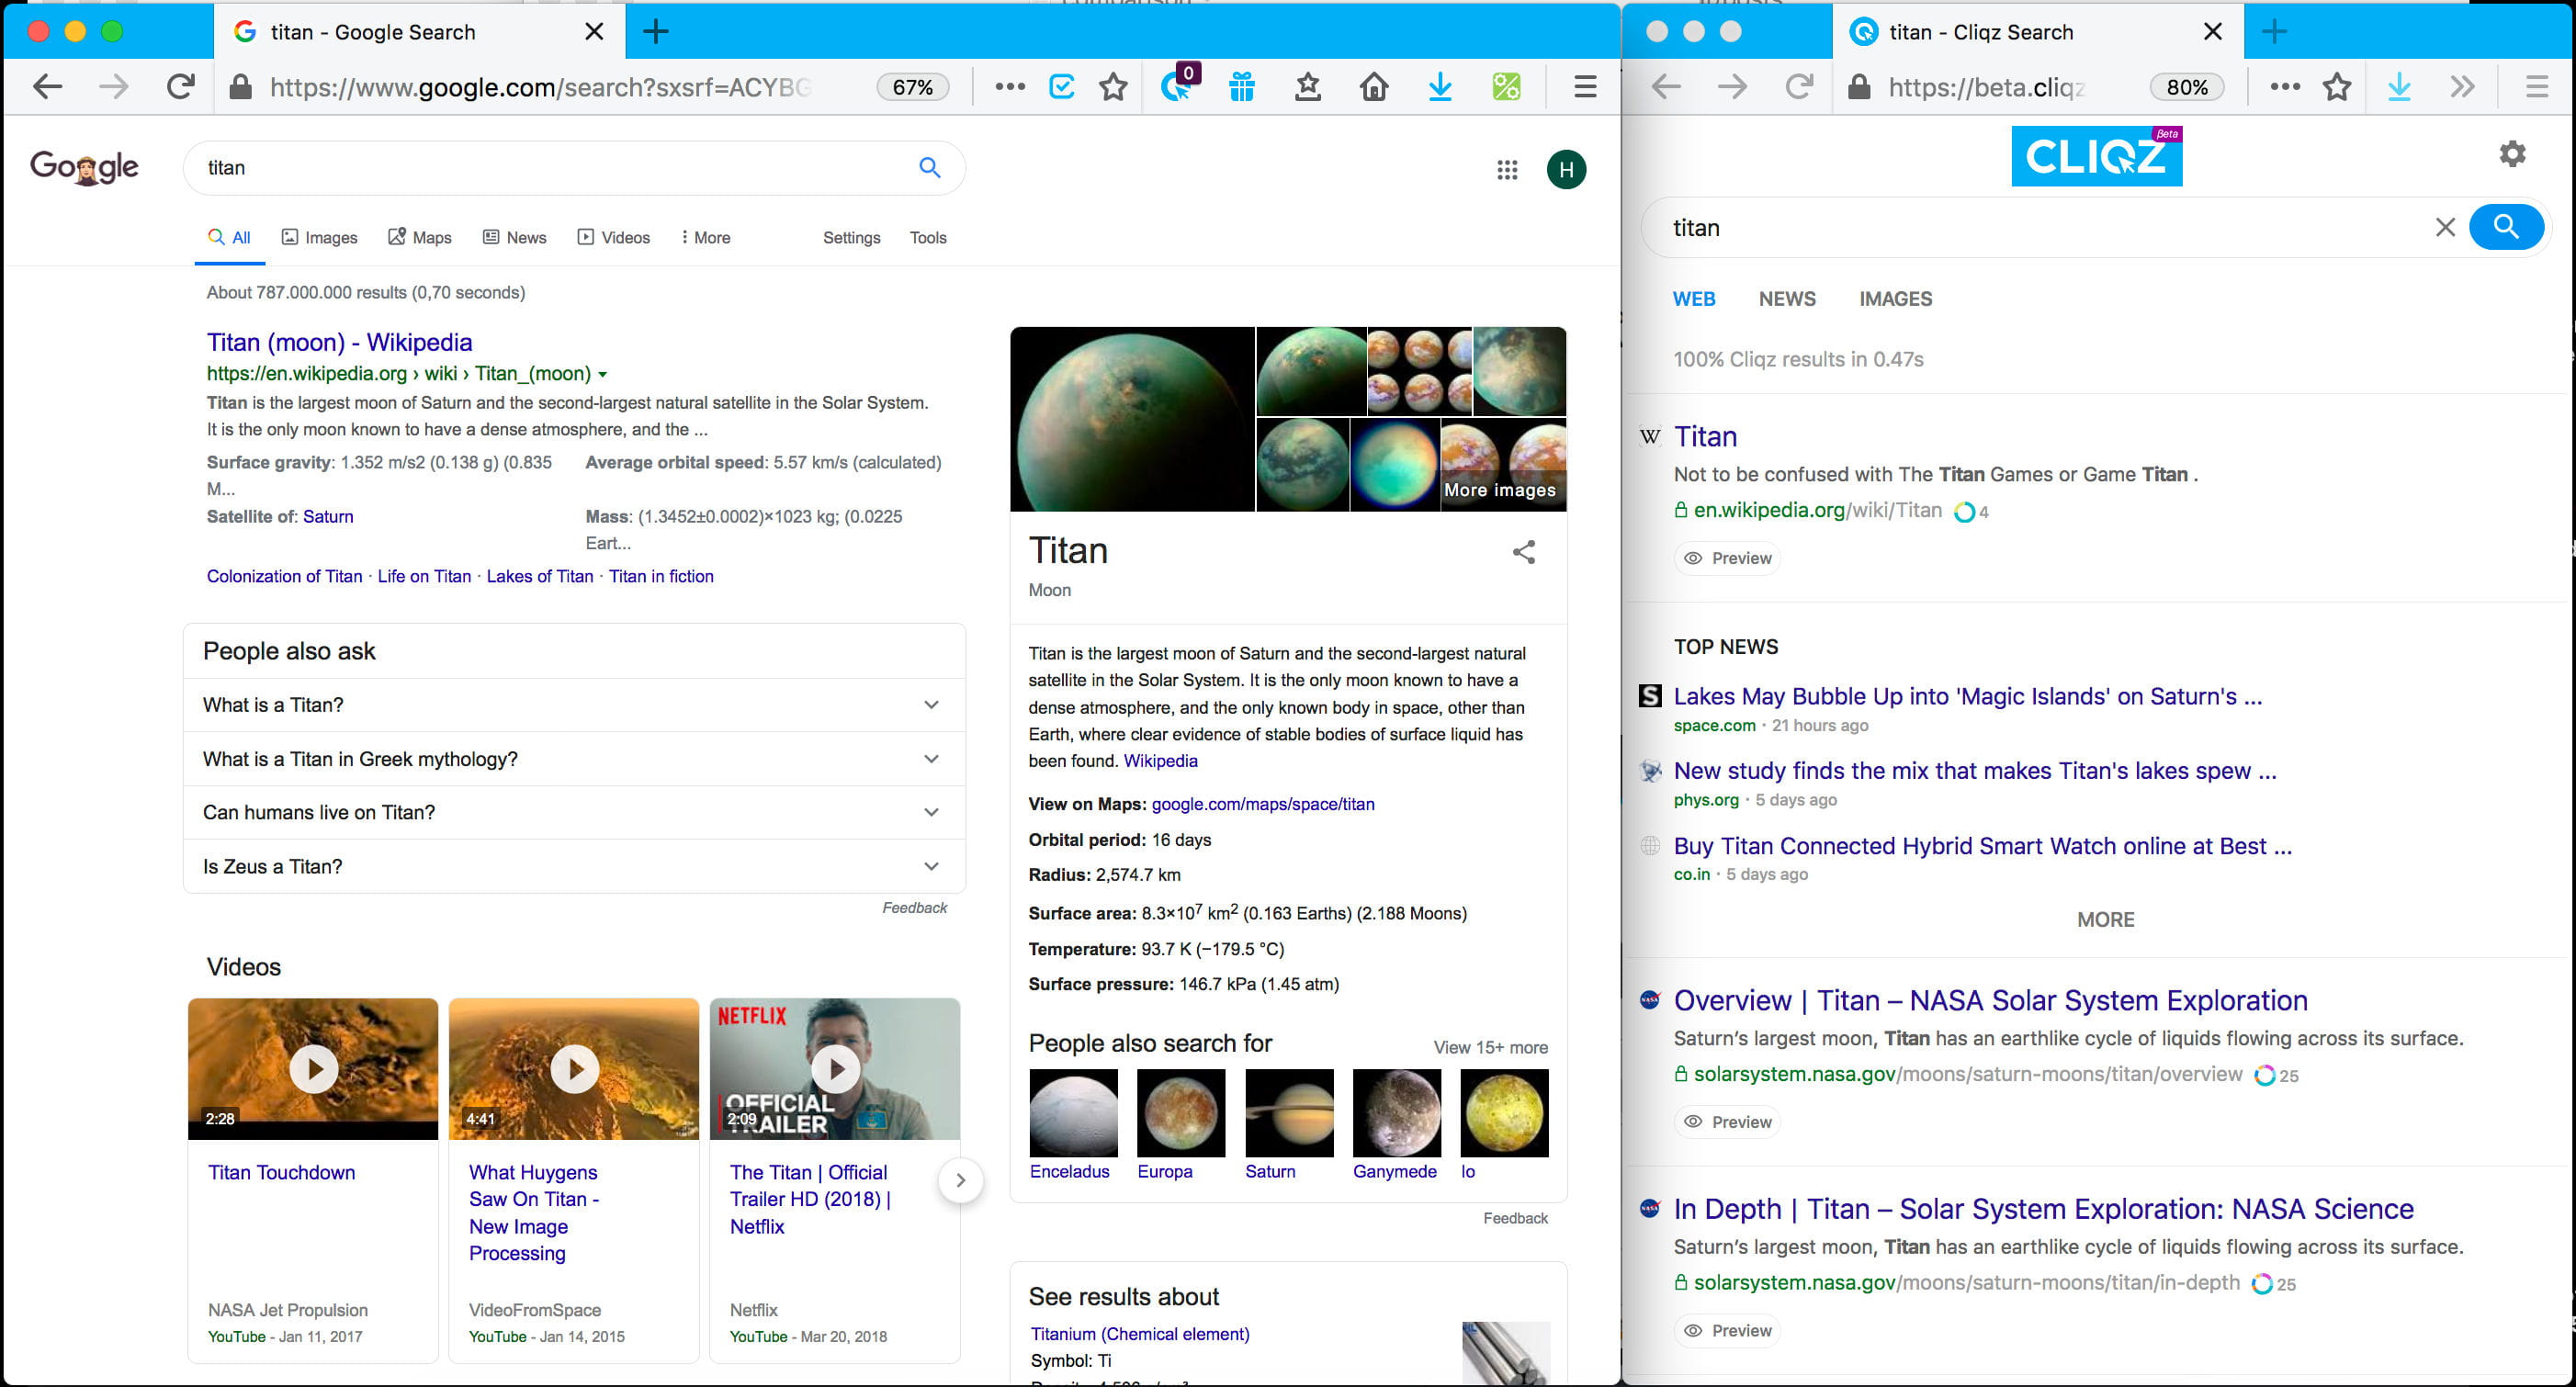Open Google Settings below the search box
The height and width of the screenshot is (1387, 2576).
(x=851, y=238)
